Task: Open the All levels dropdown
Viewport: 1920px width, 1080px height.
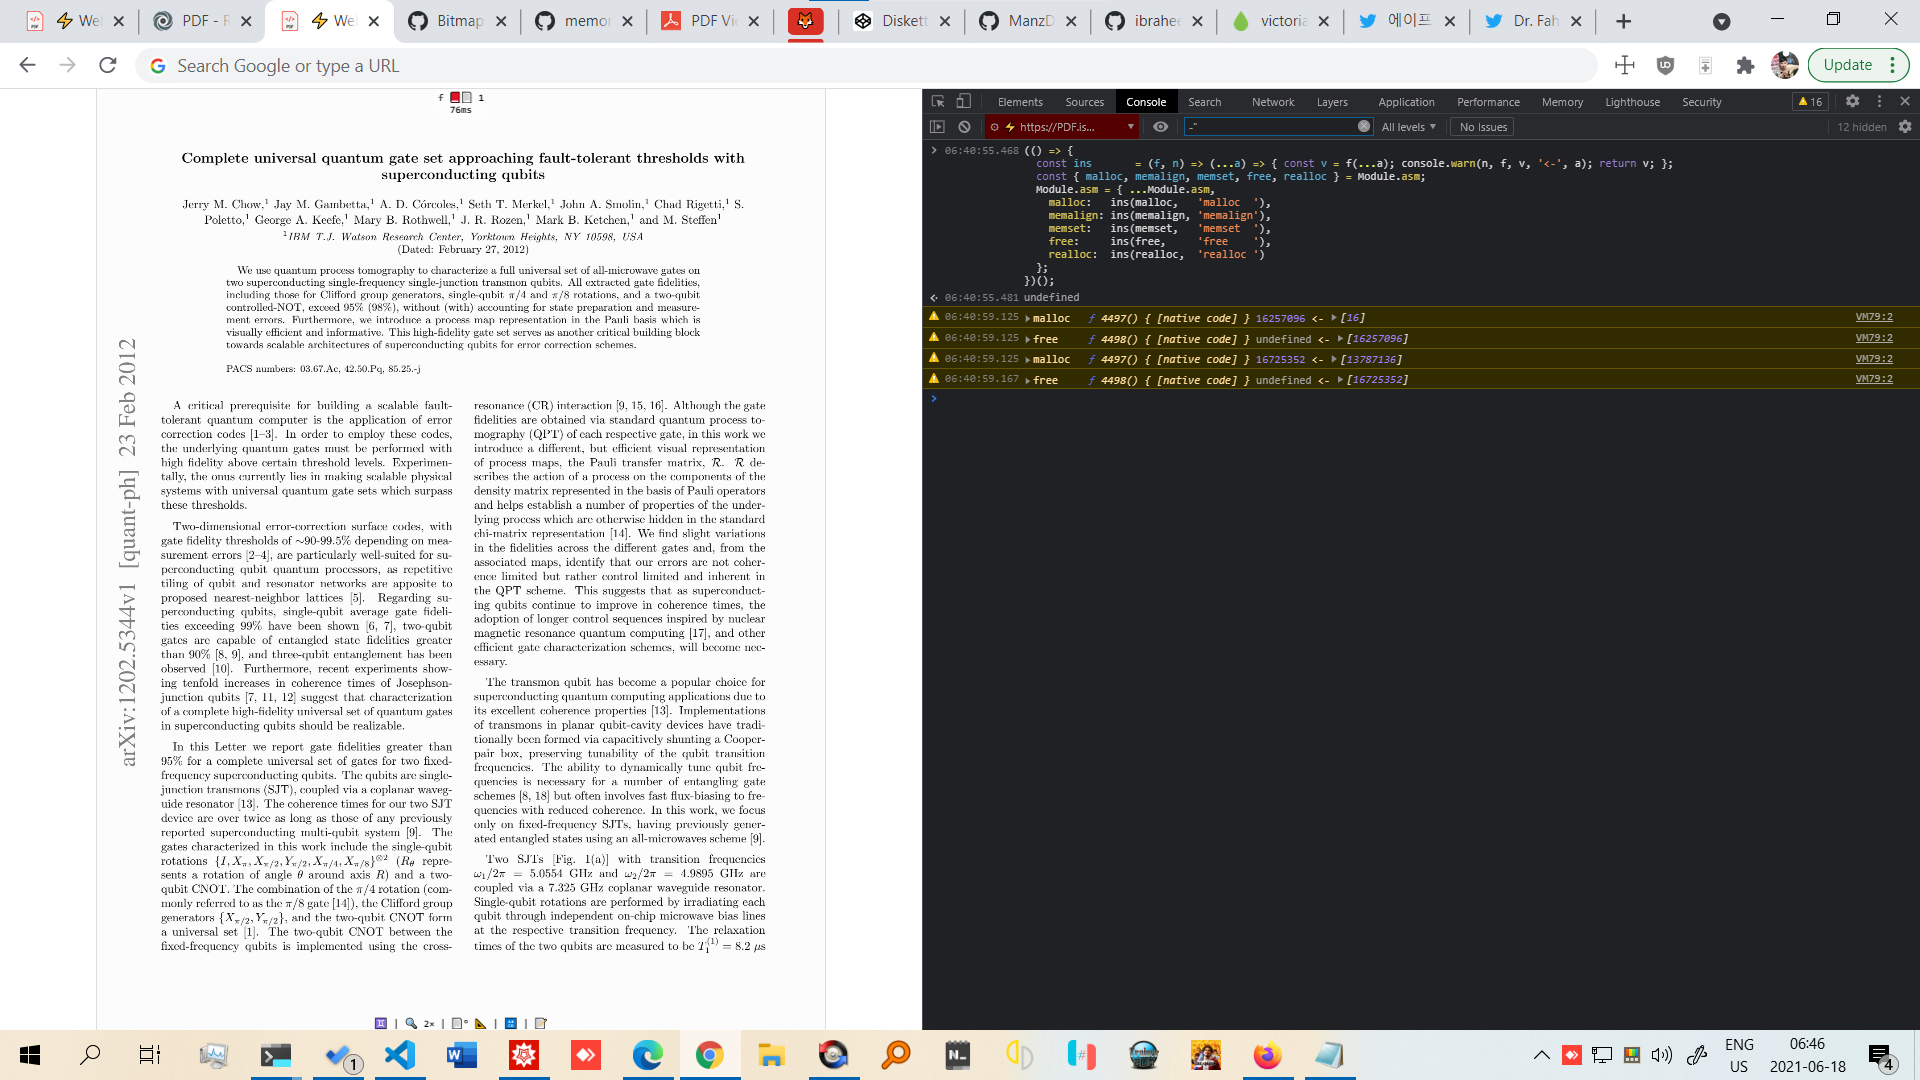Action: pos(1408,127)
